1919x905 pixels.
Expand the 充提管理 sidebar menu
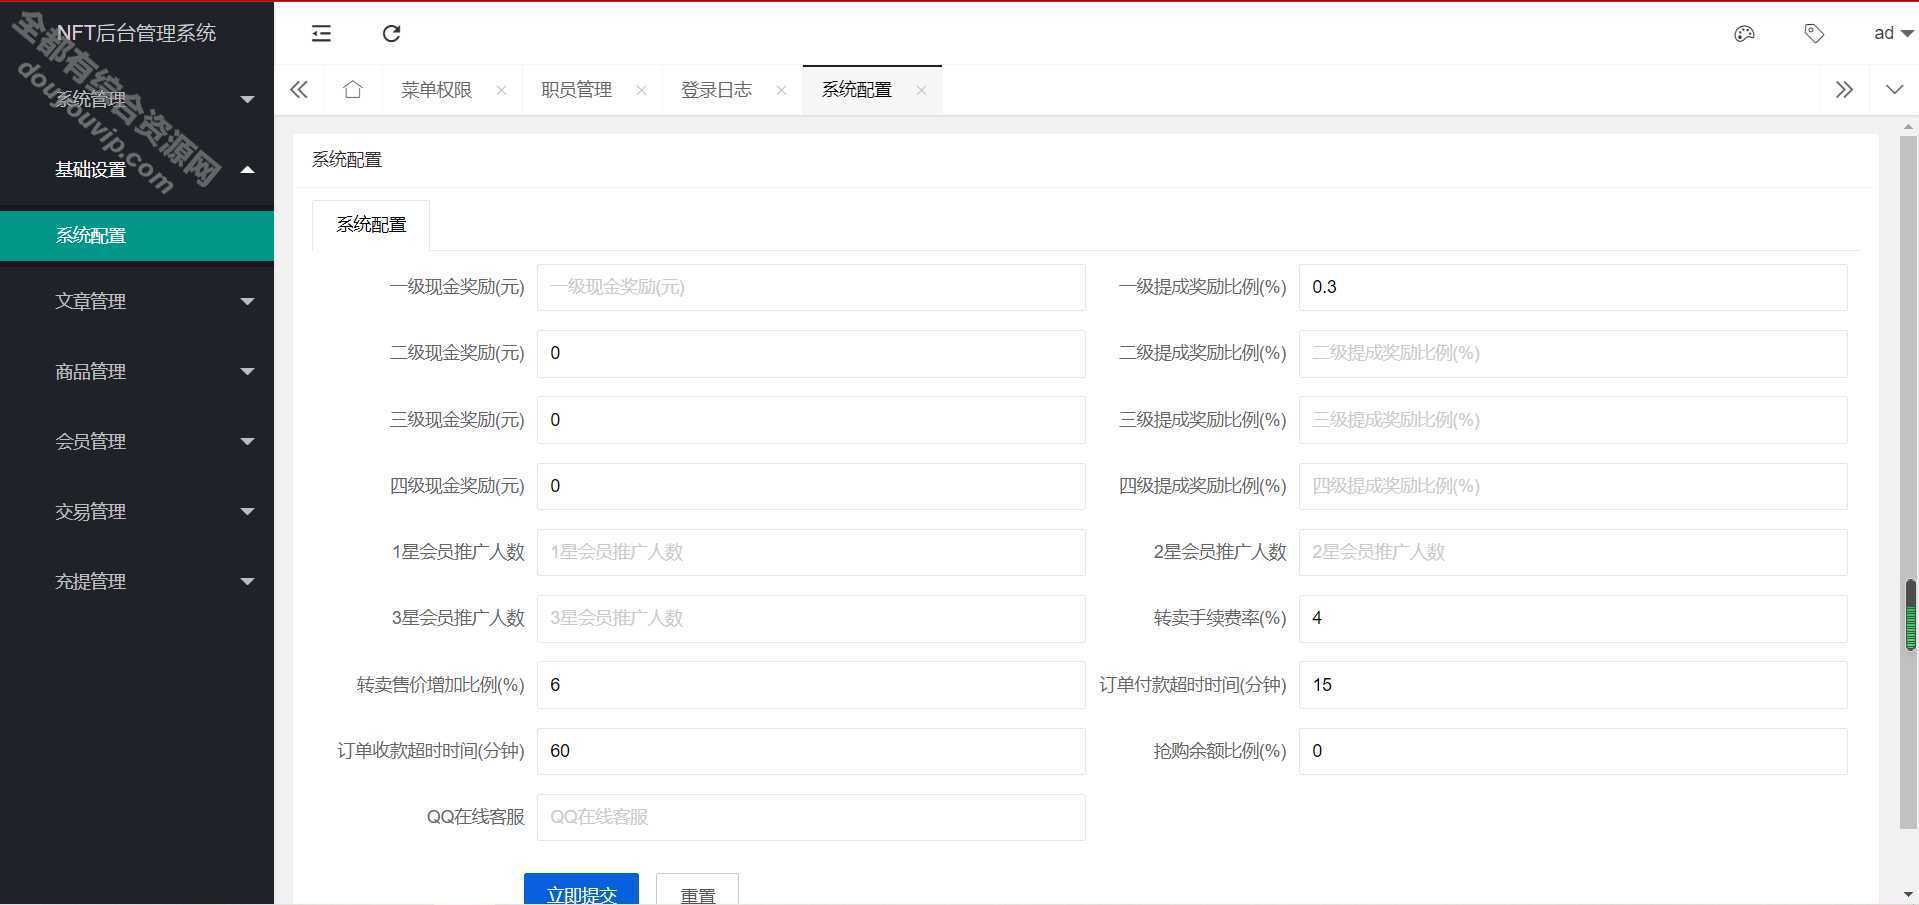[137, 581]
